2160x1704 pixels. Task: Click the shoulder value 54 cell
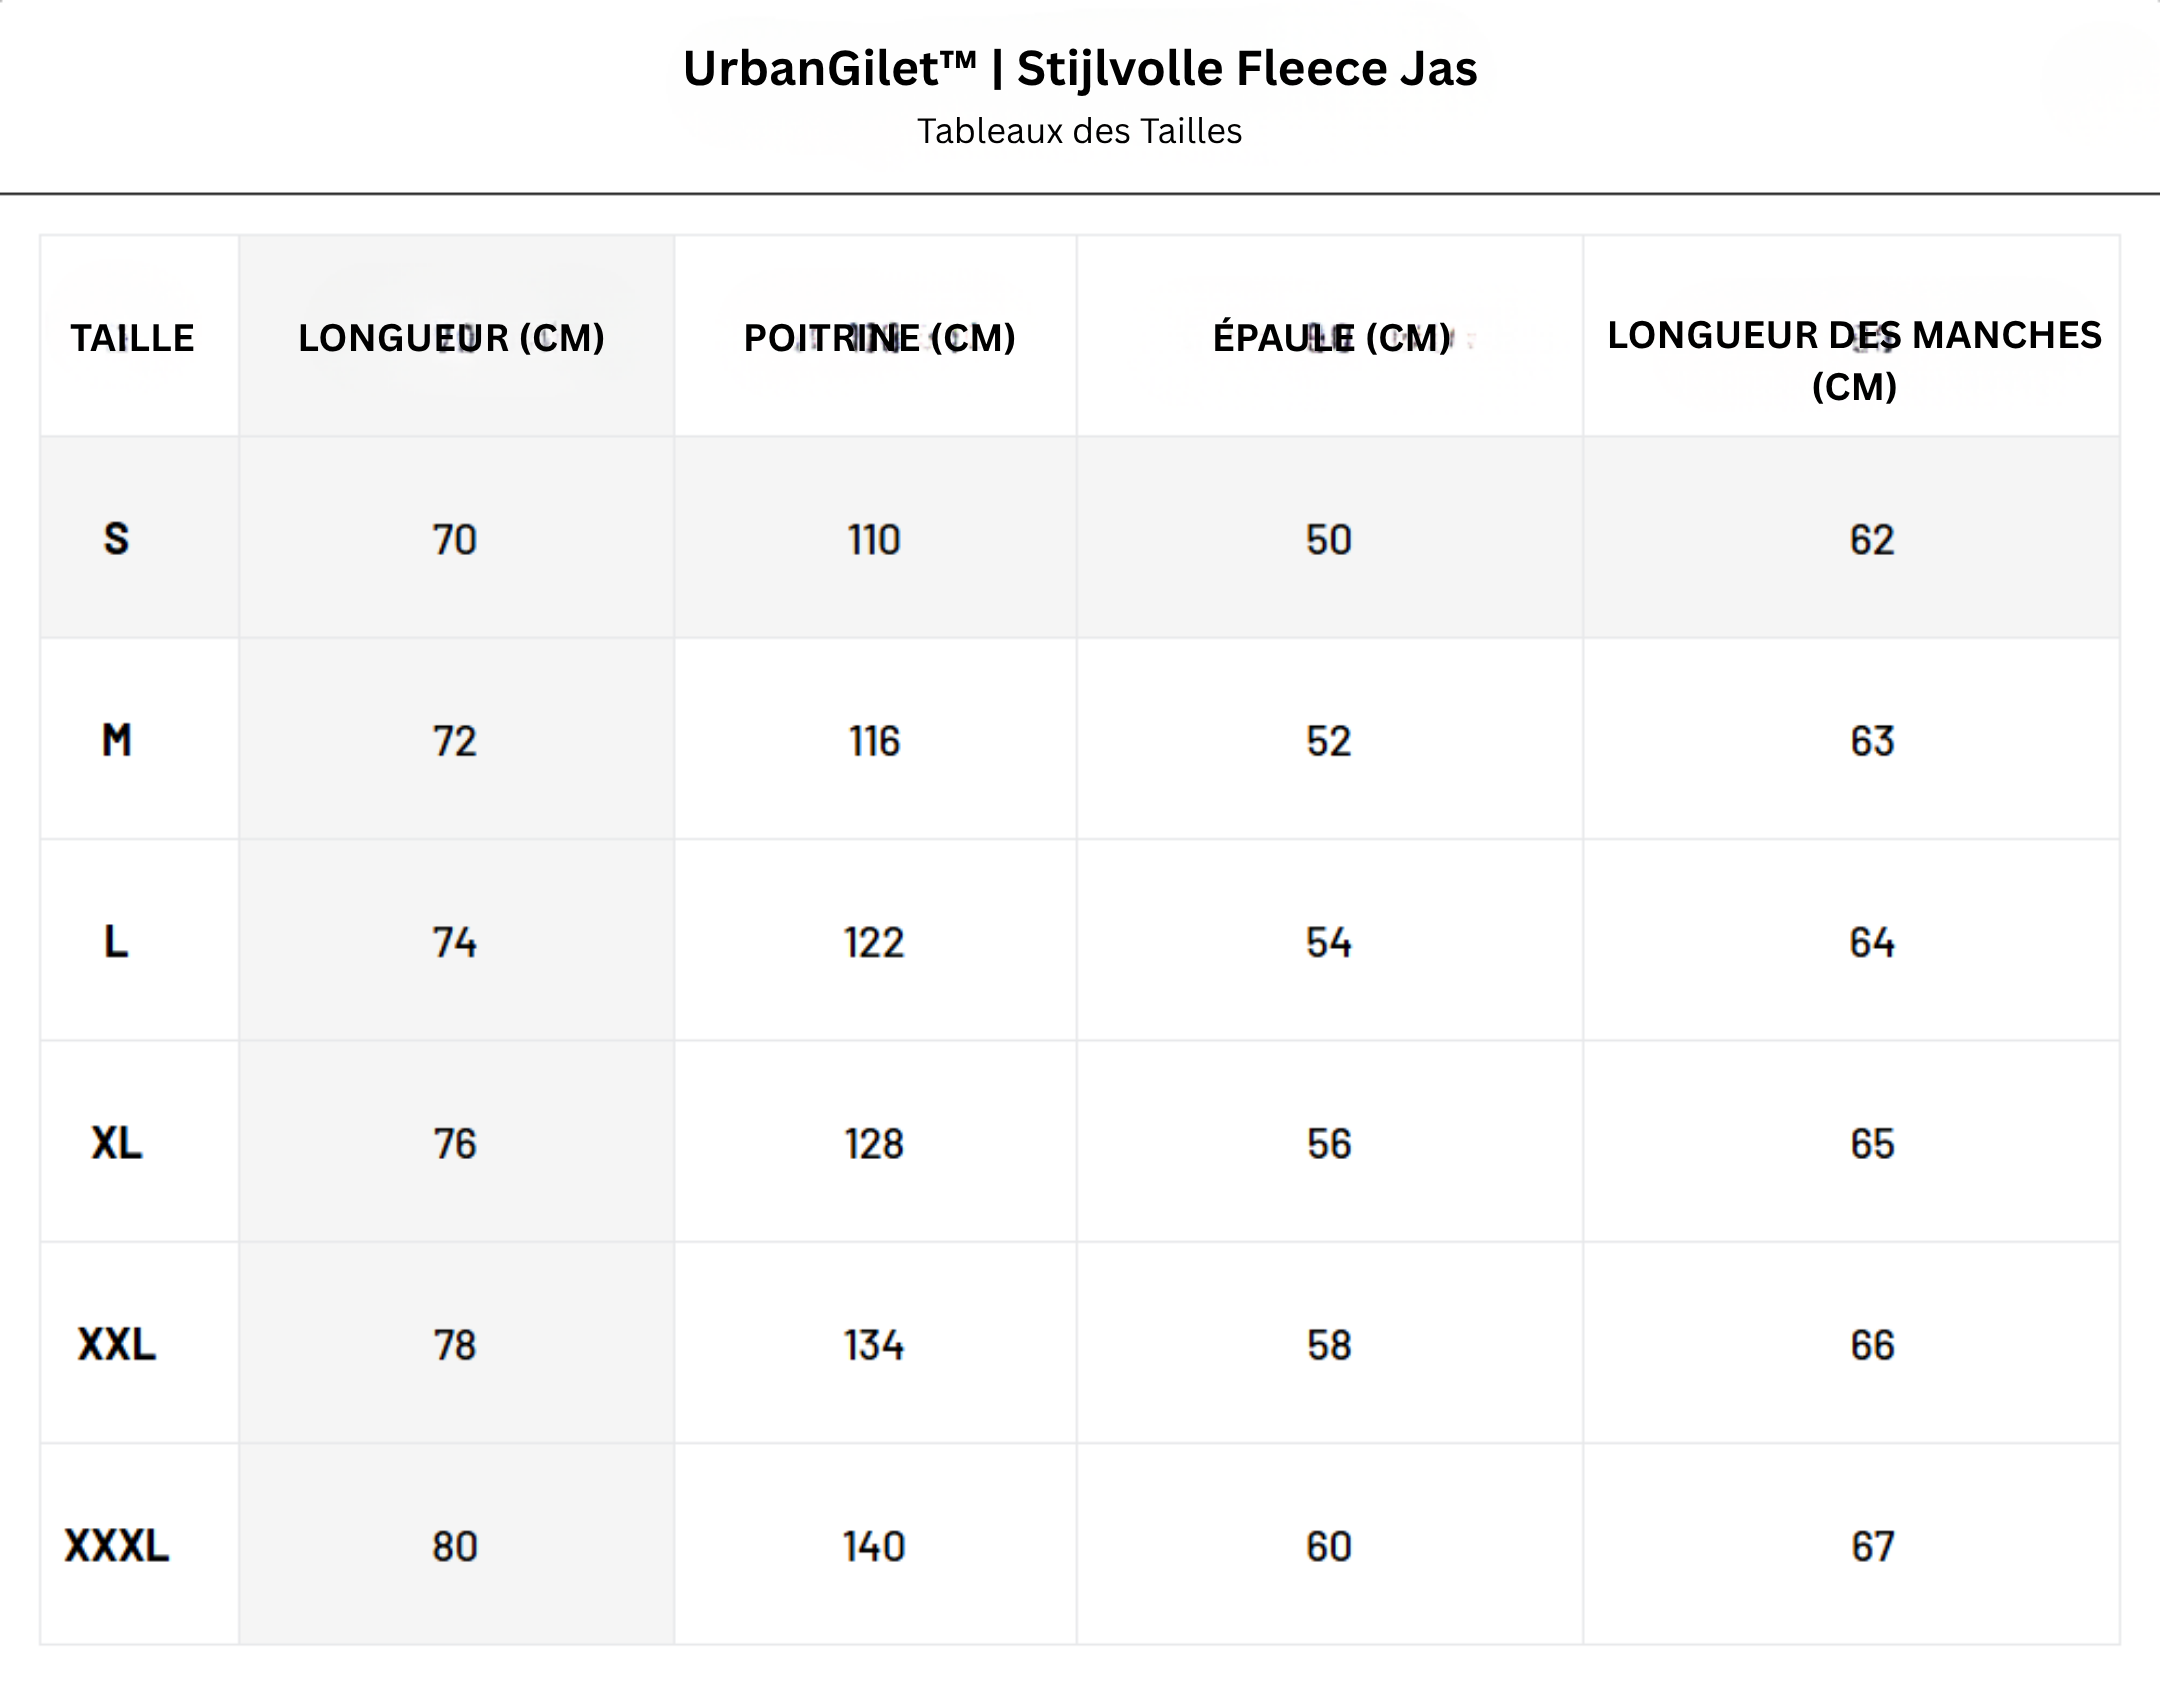click(x=1329, y=942)
